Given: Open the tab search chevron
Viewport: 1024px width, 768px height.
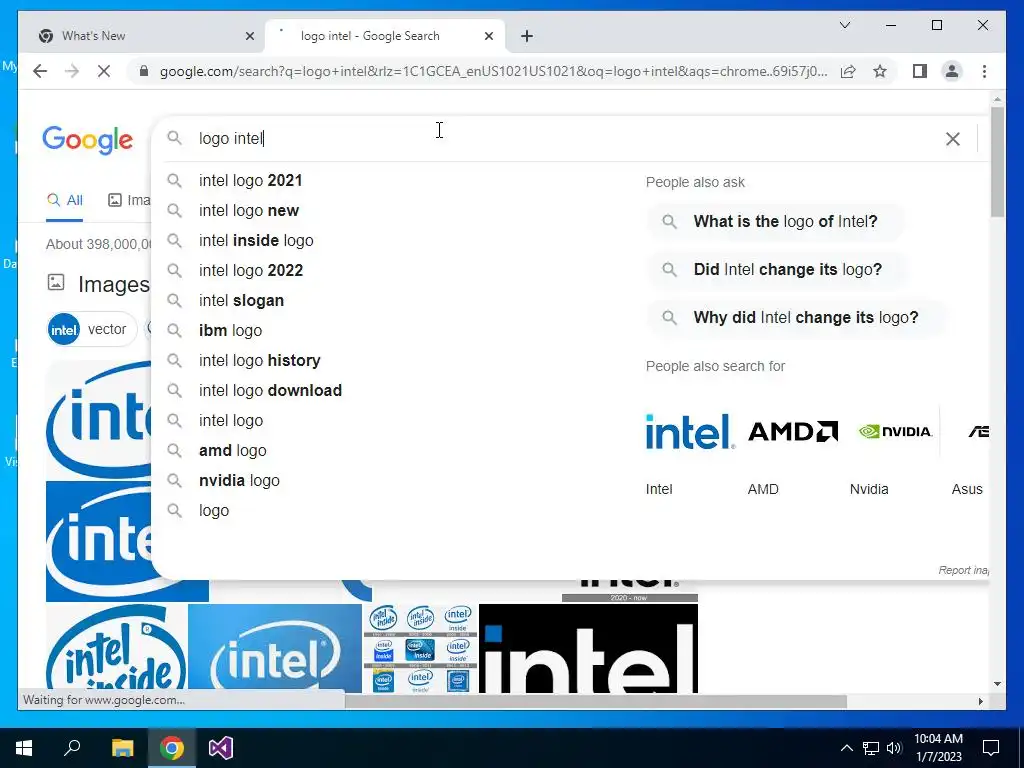Looking at the screenshot, I should click(844, 25).
